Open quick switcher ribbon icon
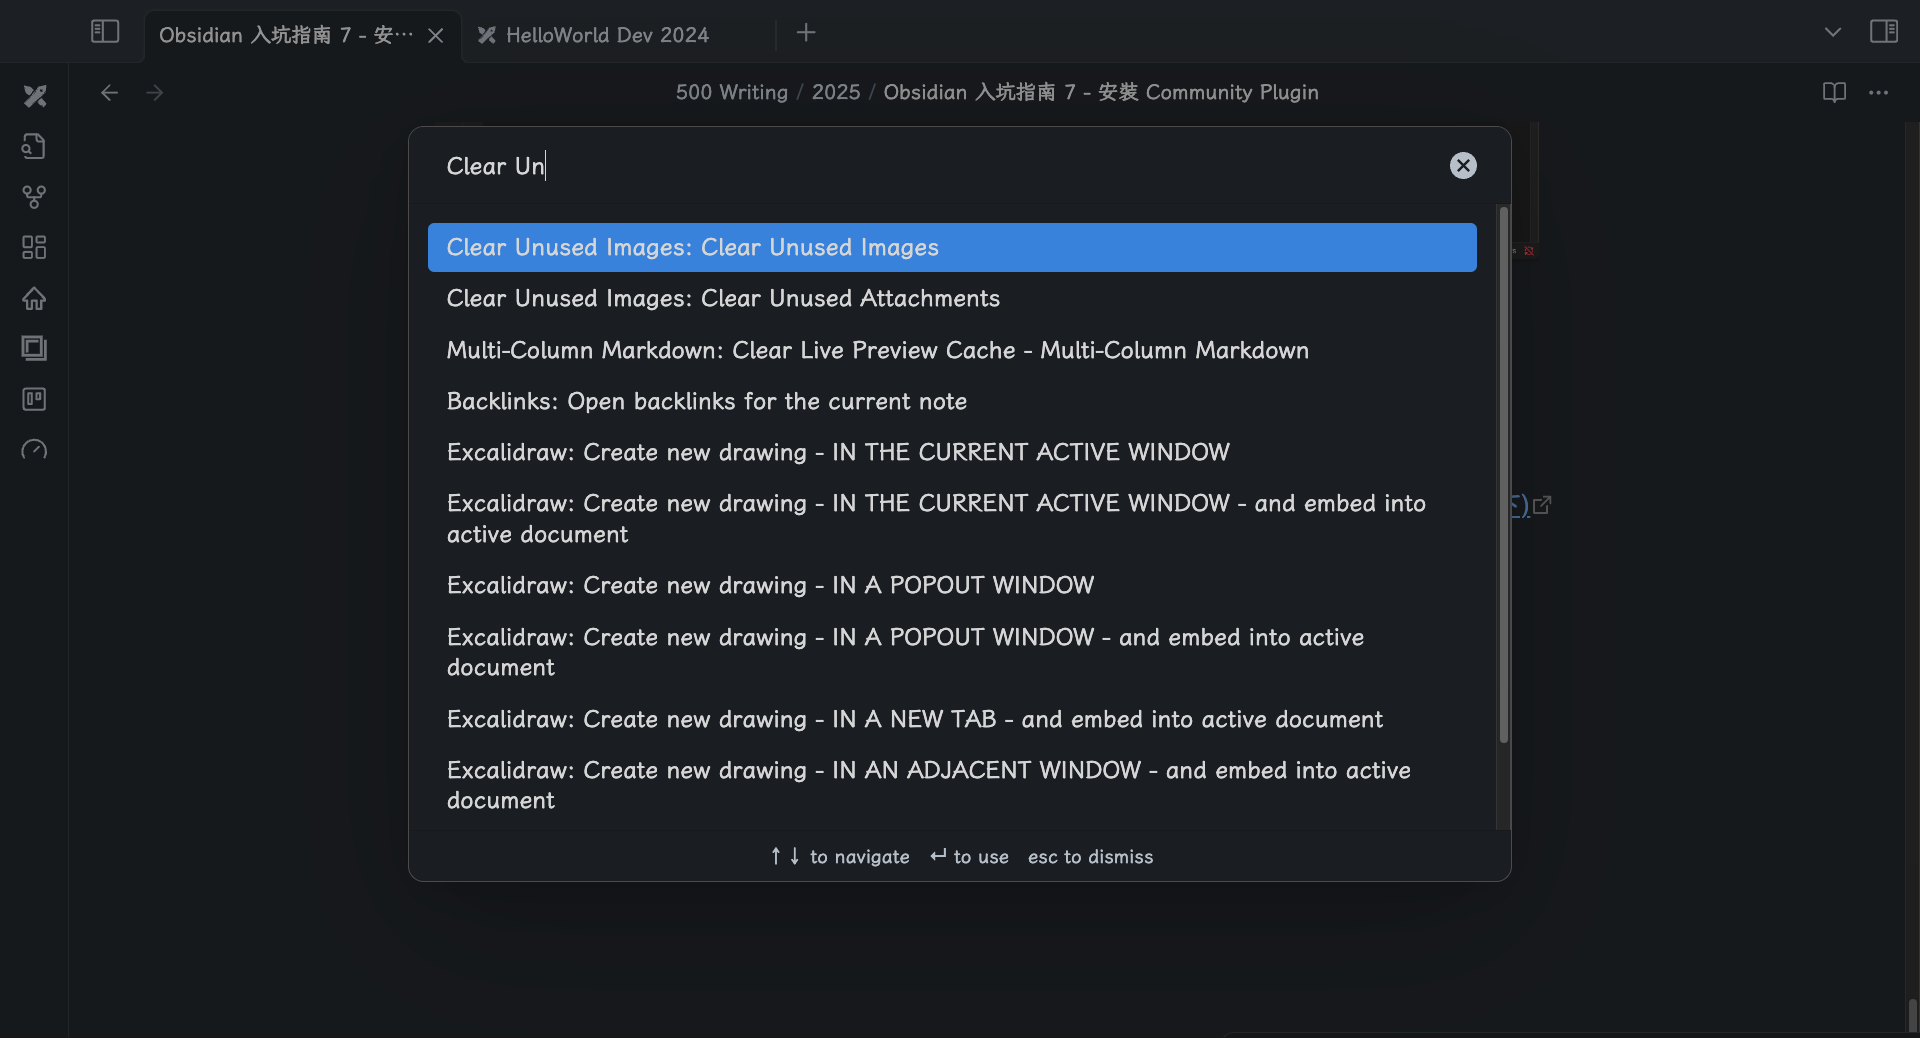Screen dimensions: 1920x1038 tap(34, 146)
